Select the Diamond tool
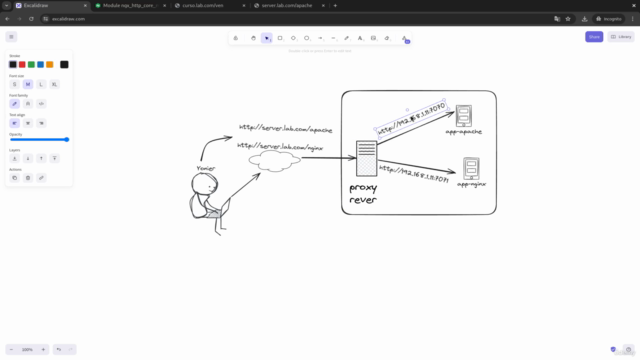The height and width of the screenshot is (360, 640). [293, 38]
